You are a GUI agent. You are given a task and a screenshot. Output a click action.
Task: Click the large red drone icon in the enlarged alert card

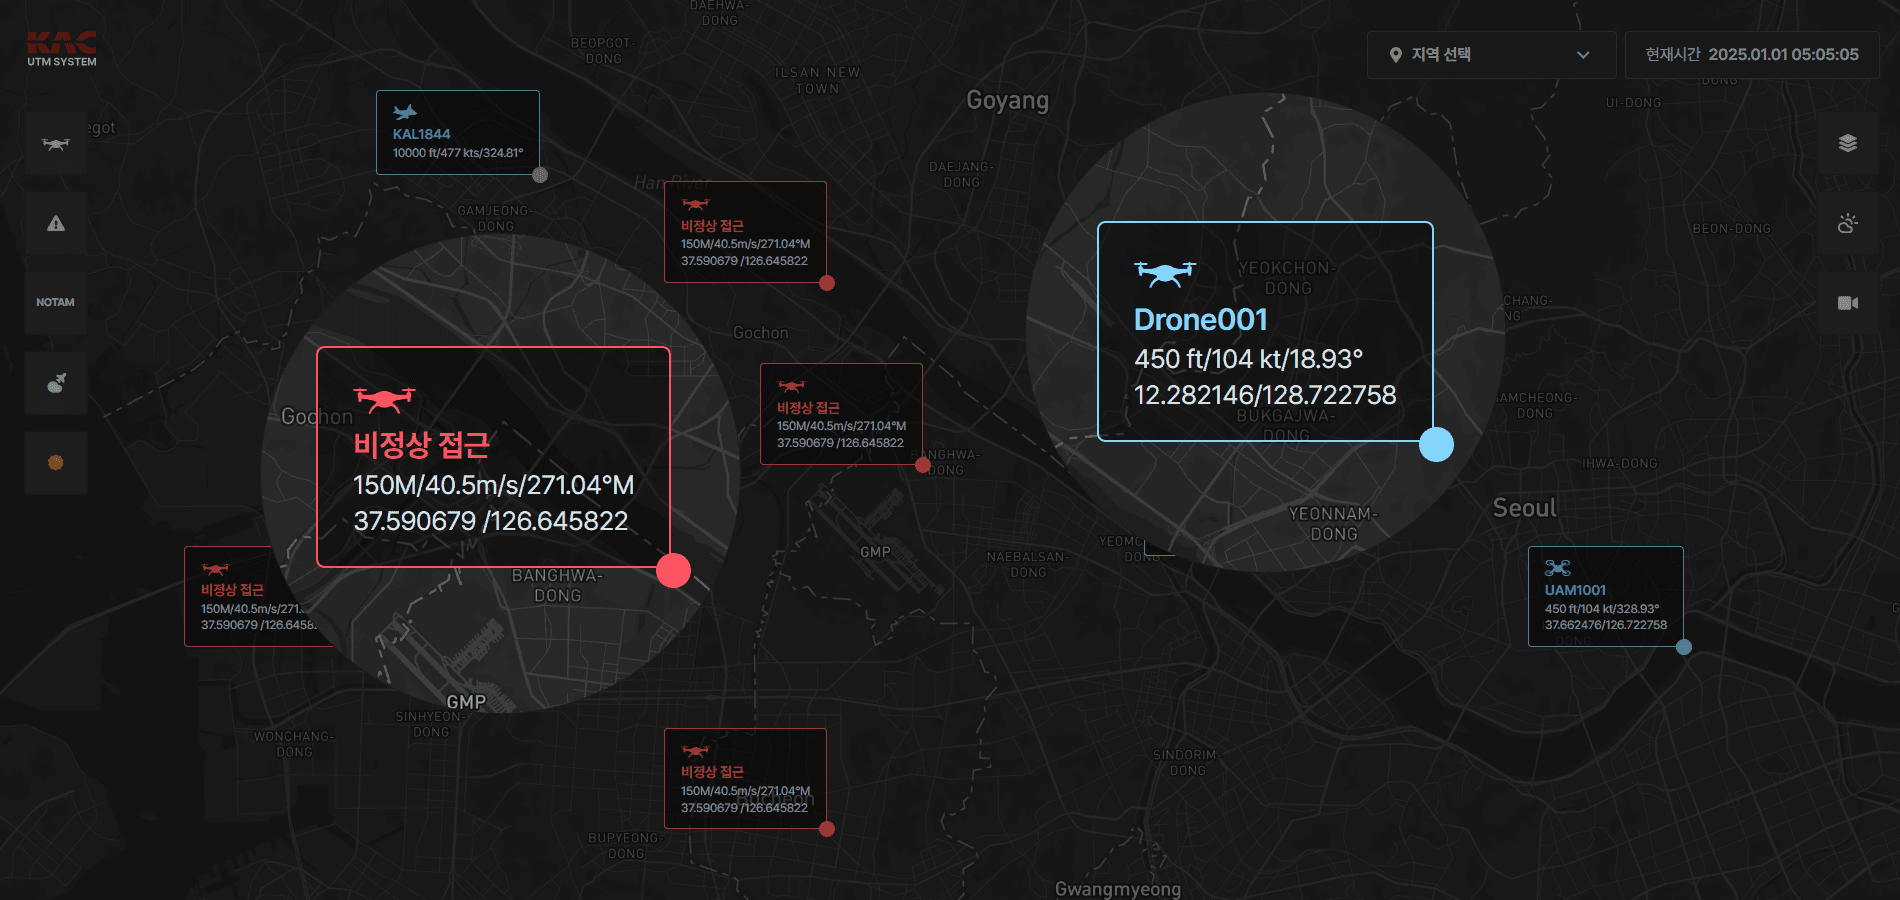(x=384, y=400)
